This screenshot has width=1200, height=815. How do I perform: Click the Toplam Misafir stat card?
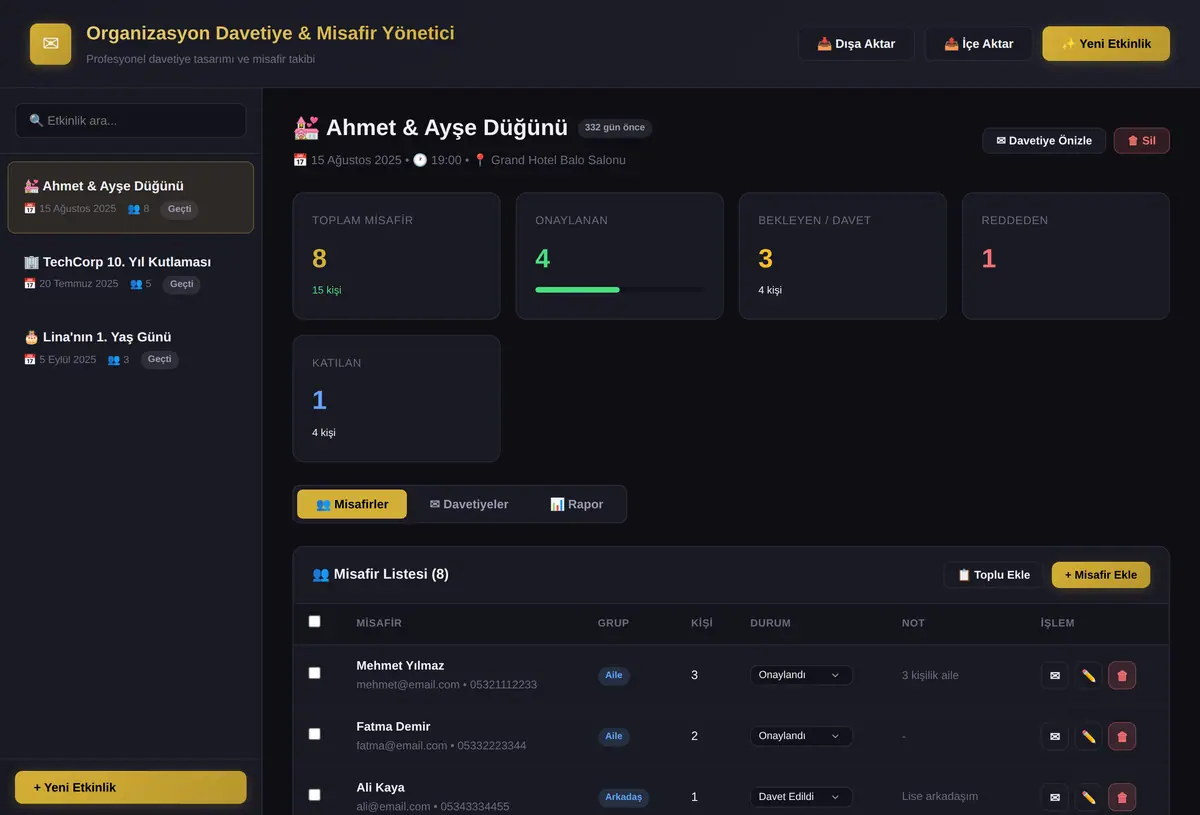click(x=396, y=256)
